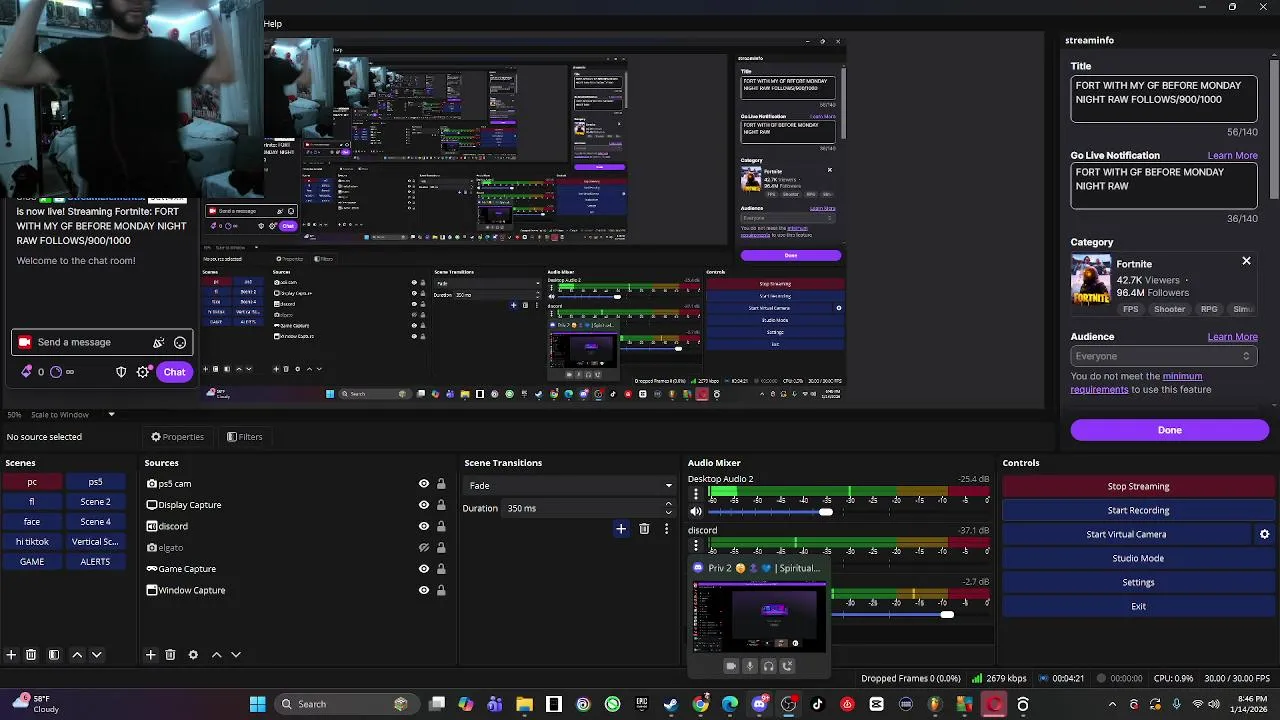1280x720 pixels.
Task: Switch to hi tiktok scene
Action: (x=32, y=542)
